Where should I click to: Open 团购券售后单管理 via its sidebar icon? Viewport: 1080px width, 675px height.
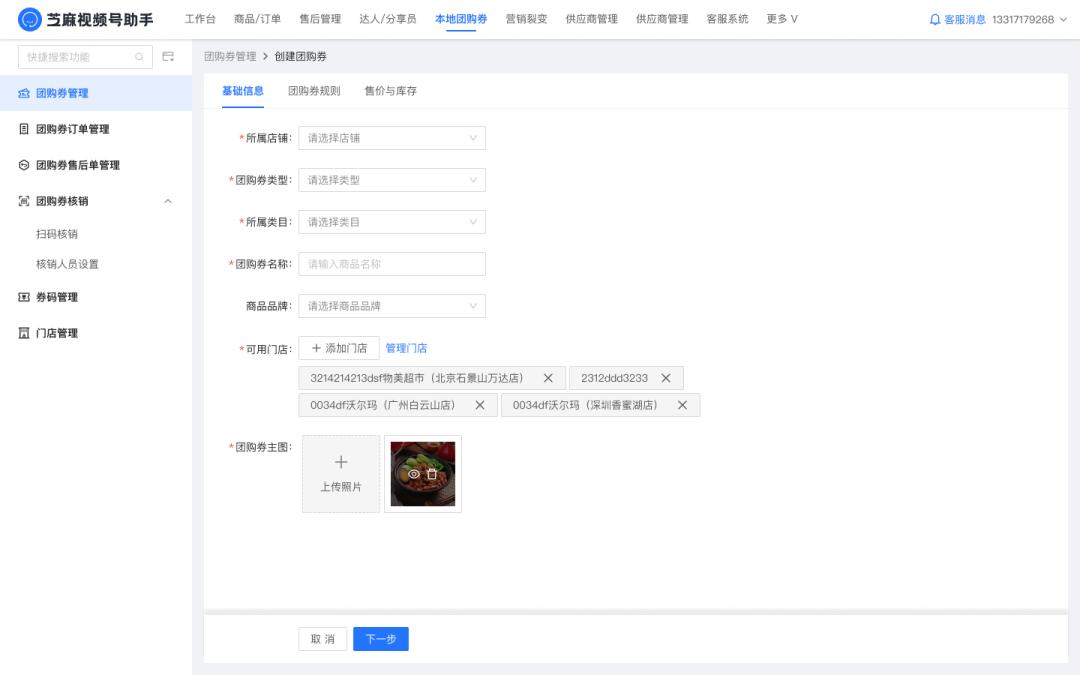click(23, 165)
